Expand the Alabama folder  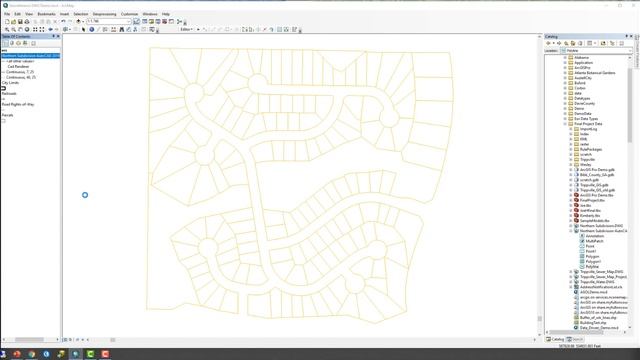click(565, 58)
